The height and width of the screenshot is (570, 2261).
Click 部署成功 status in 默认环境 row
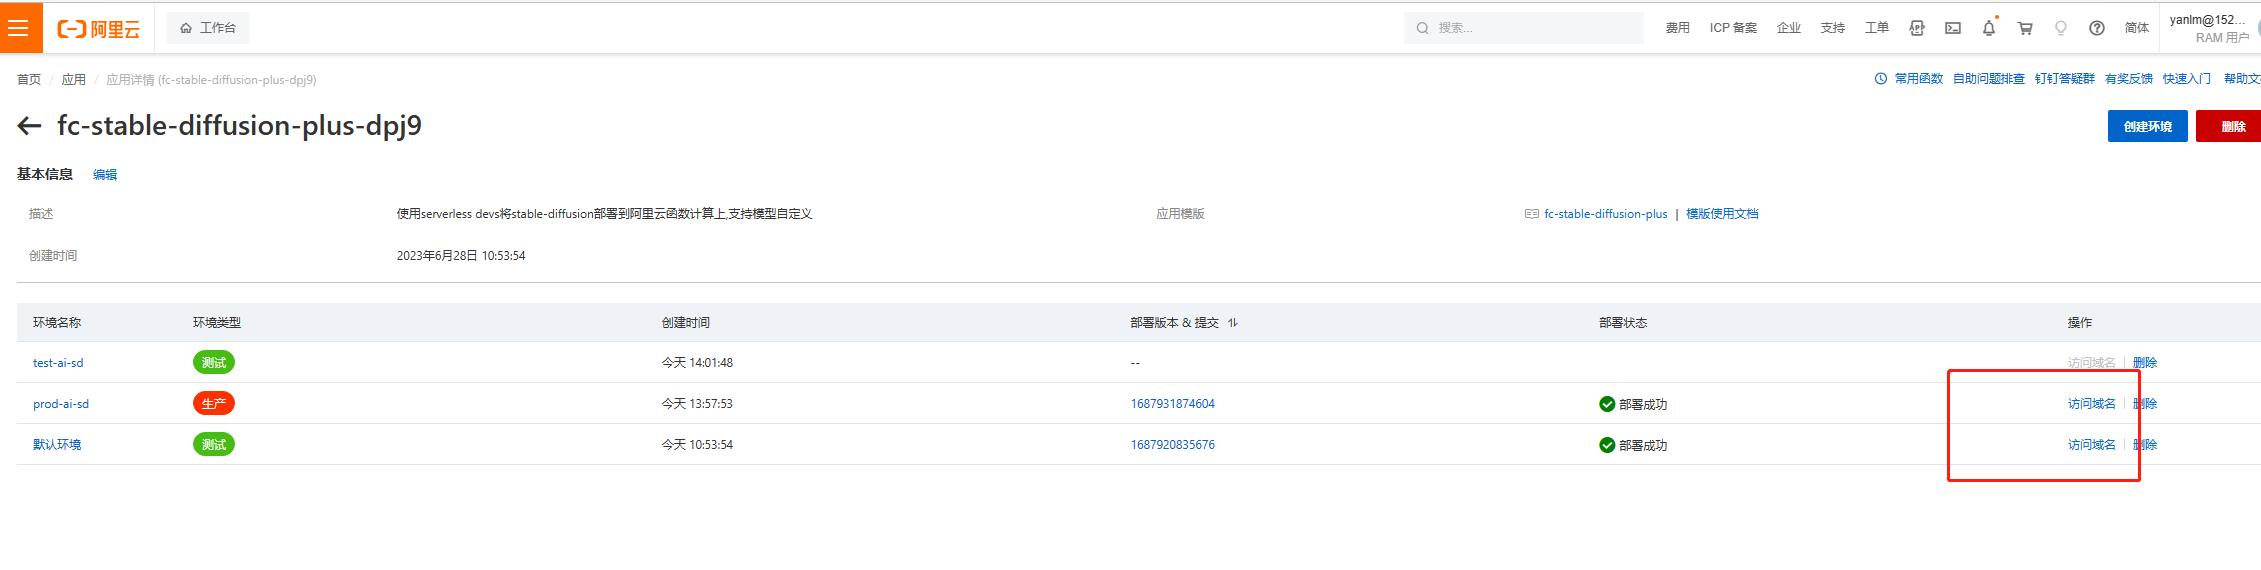coord(1633,445)
